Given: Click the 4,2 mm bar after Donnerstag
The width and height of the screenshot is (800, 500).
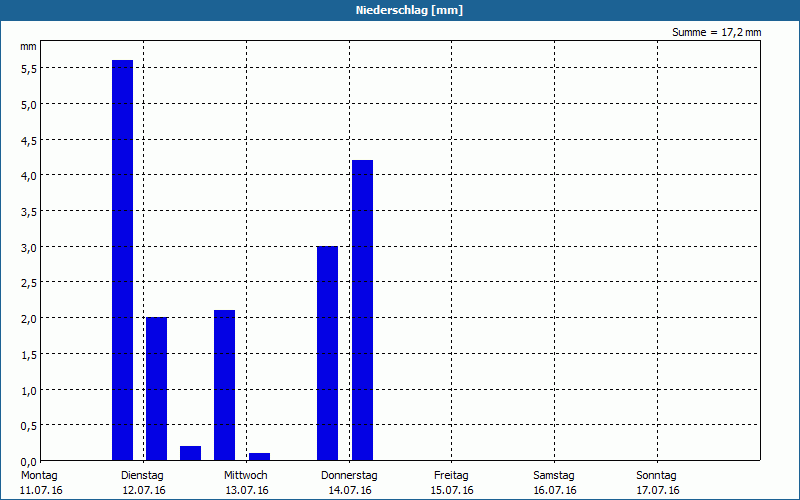Looking at the screenshot, I should tap(362, 310).
